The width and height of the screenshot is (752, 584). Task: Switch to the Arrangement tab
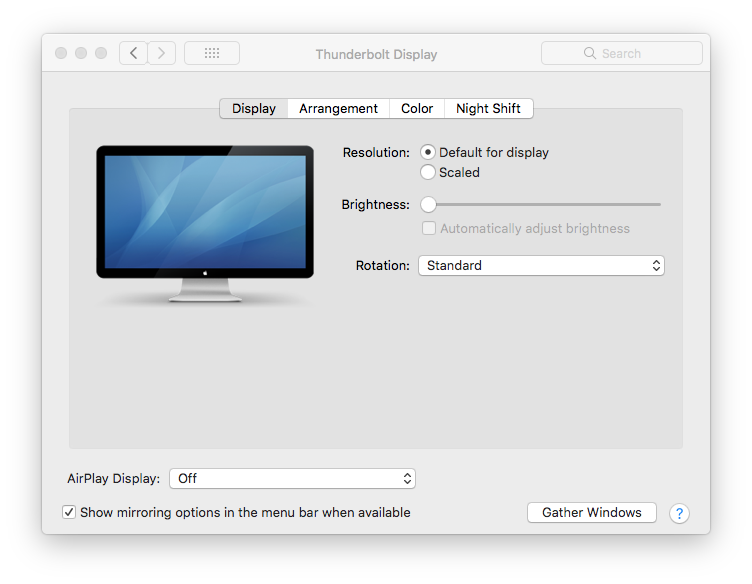click(339, 108)
